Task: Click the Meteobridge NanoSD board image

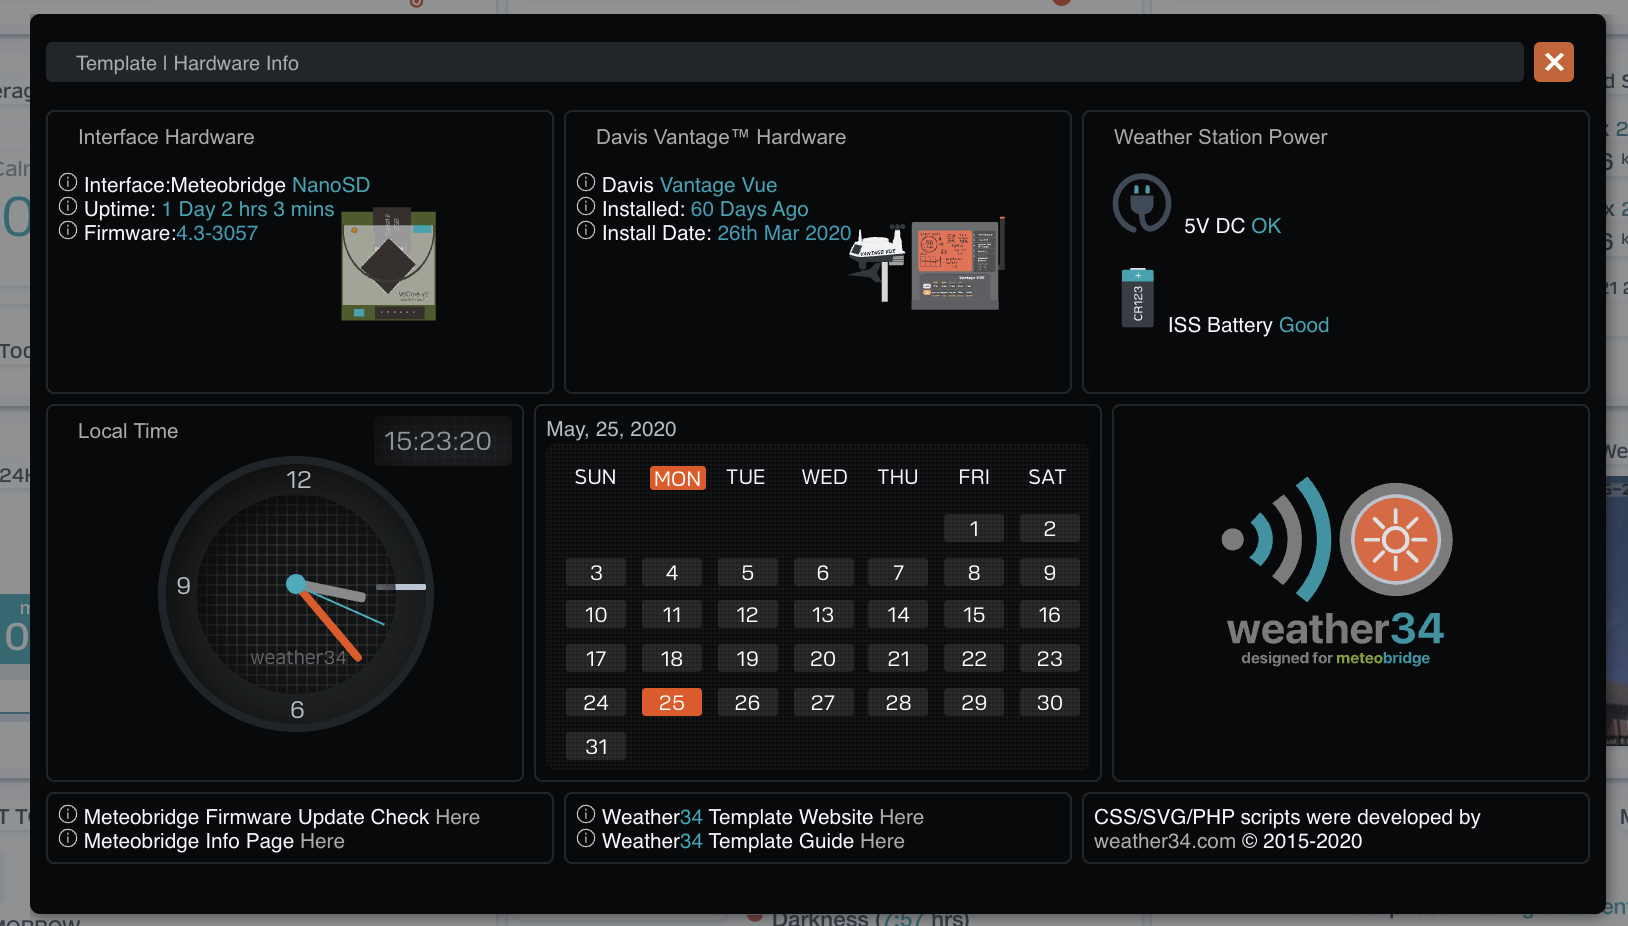Action: tap(389, 264)
